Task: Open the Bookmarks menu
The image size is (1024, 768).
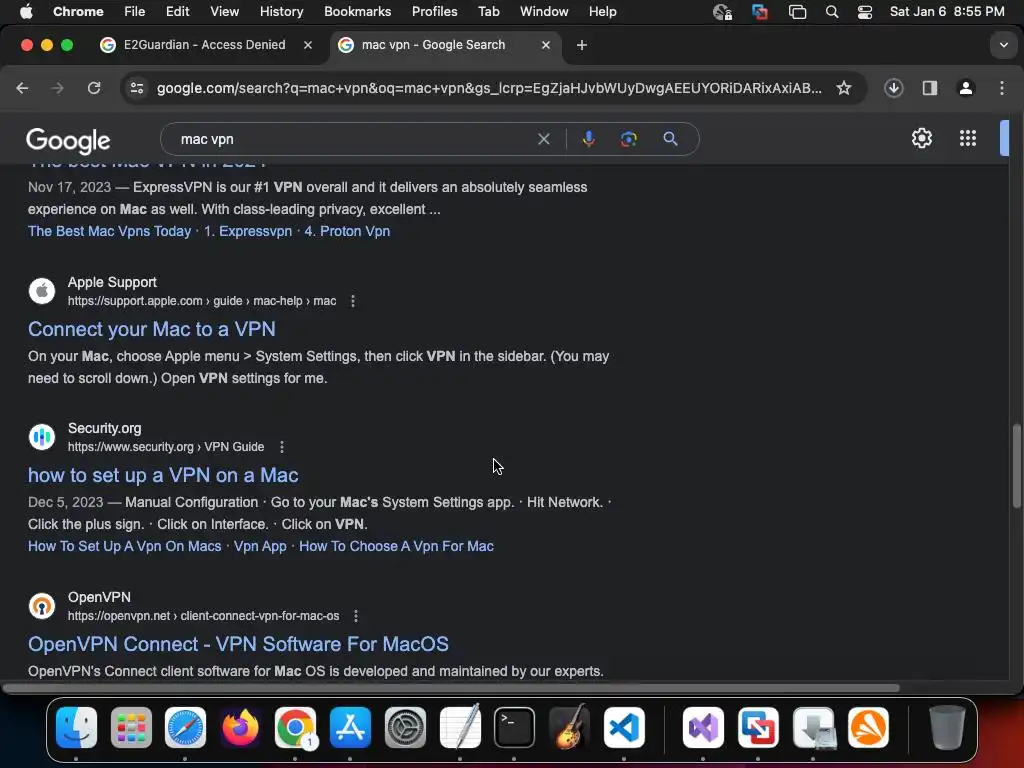Action: pos(357,12)
